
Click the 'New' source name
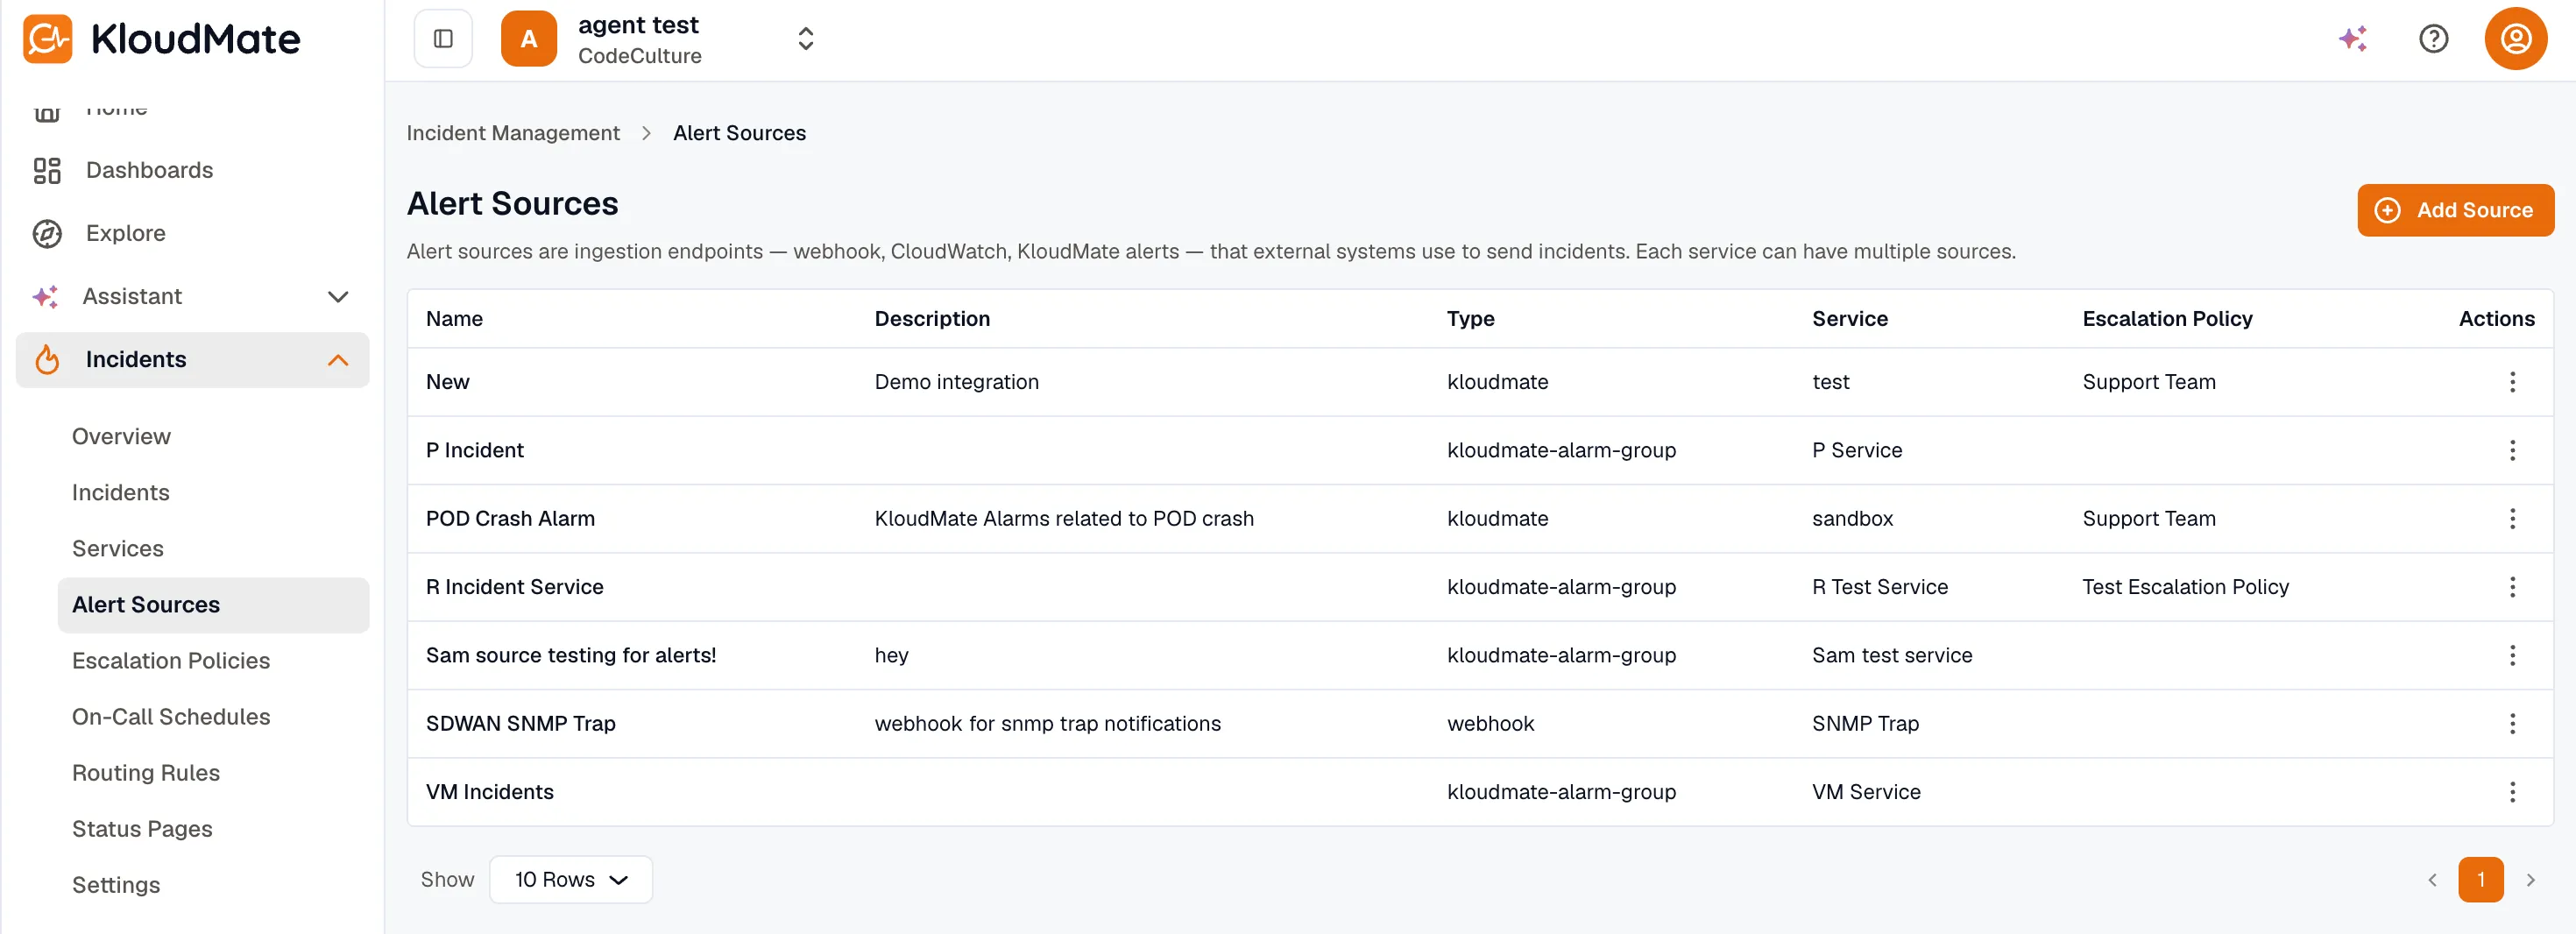tap(447, 382)
